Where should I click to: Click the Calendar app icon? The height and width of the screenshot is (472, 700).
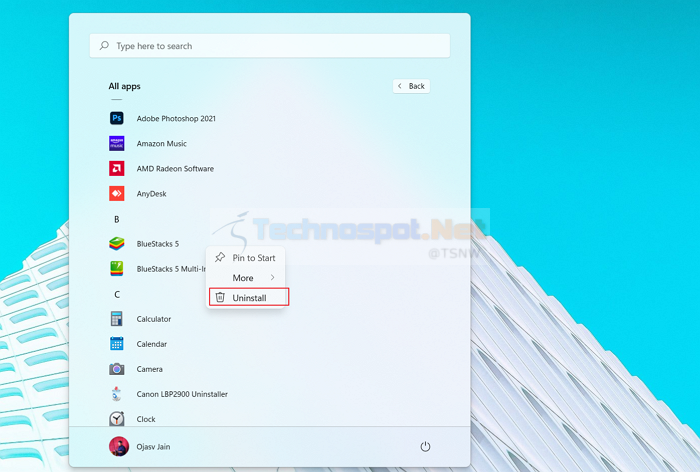pos(117,344)
